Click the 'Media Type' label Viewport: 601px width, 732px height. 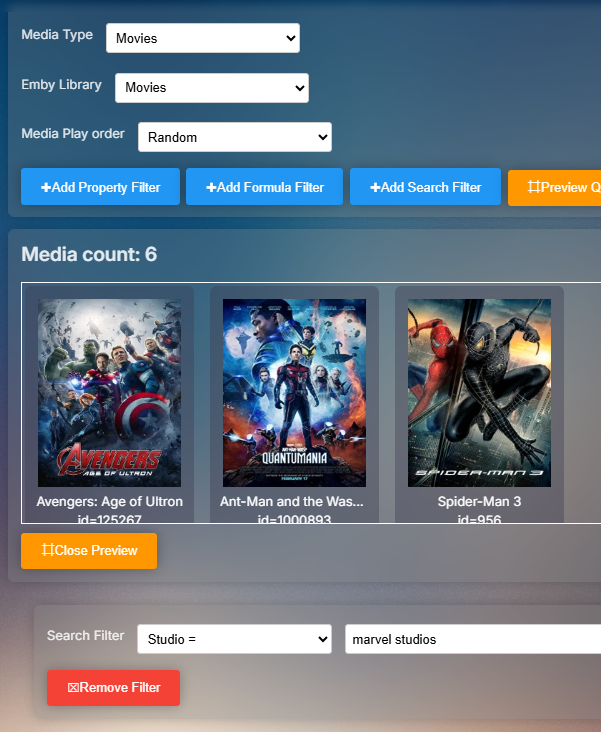coord(57,35)
